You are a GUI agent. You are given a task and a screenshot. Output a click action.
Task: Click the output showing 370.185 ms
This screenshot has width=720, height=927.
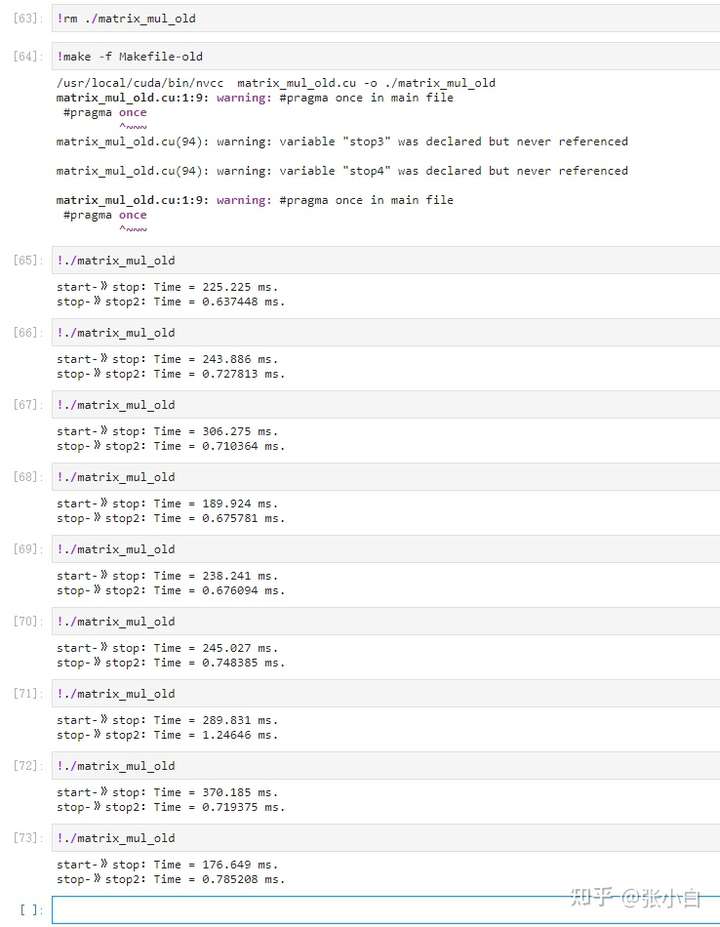click(x=167, y=792)
